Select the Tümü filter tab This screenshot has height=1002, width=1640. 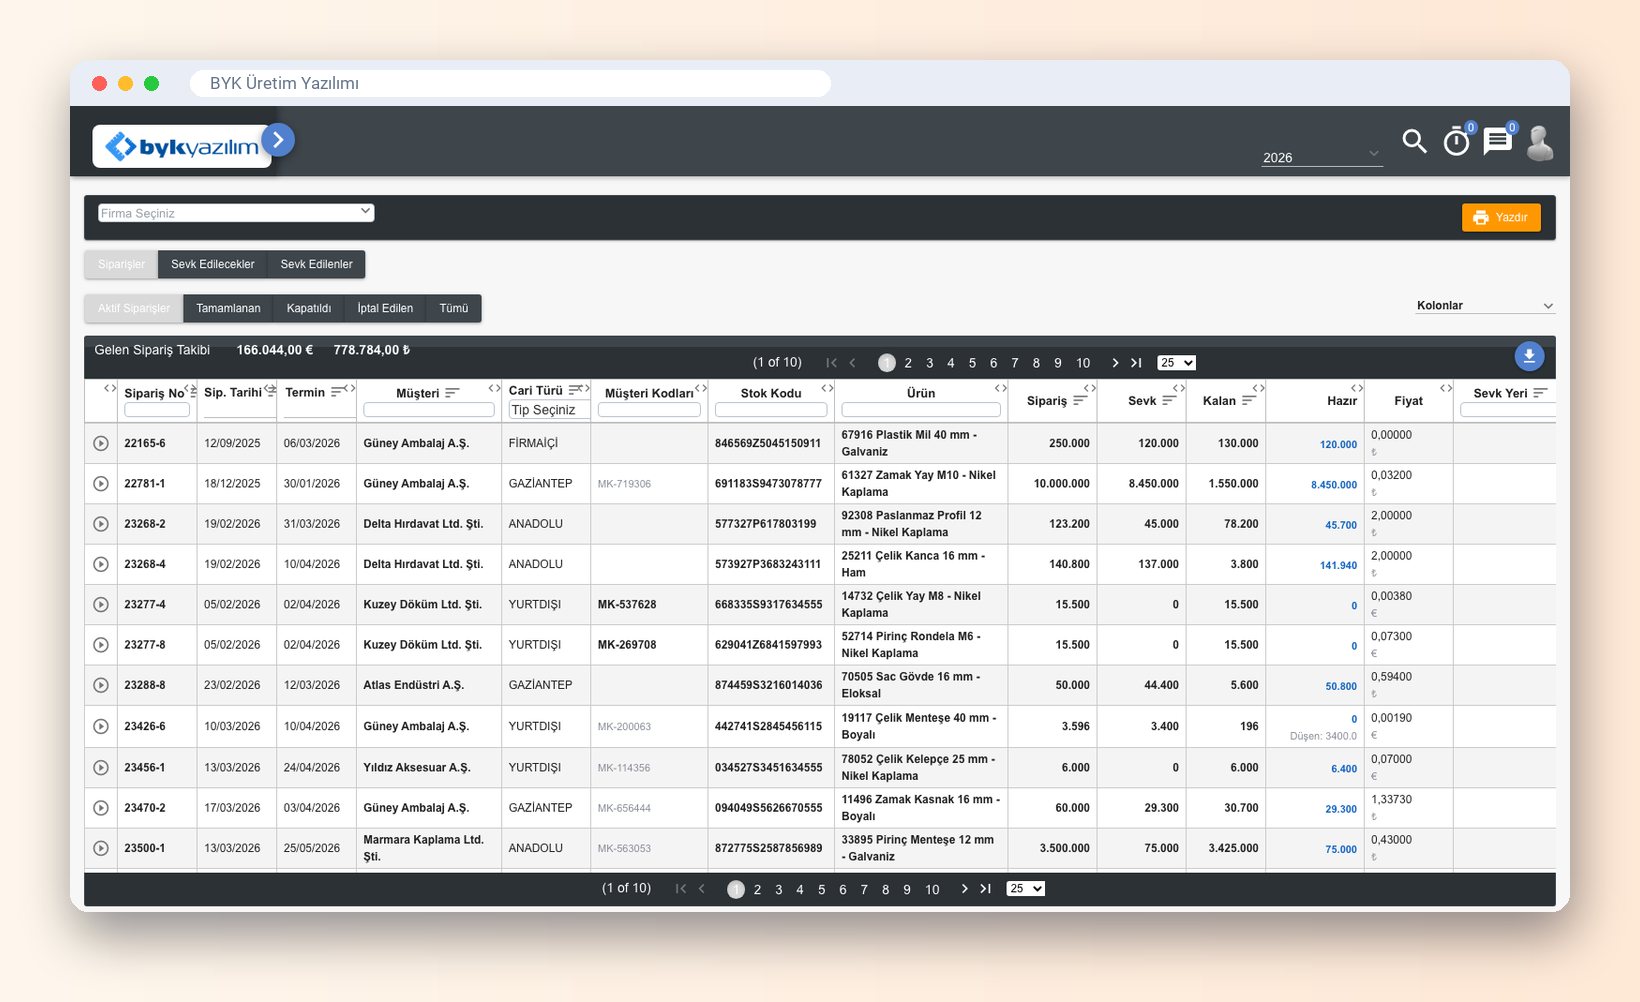(454, 308)
